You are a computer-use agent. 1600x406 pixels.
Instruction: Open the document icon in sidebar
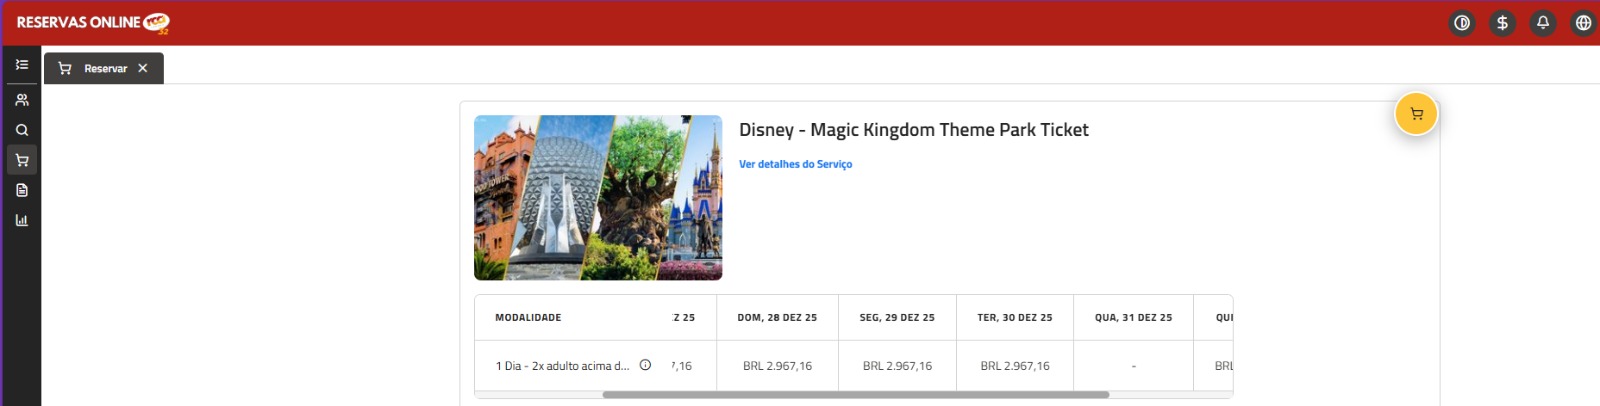pos(22,190)
